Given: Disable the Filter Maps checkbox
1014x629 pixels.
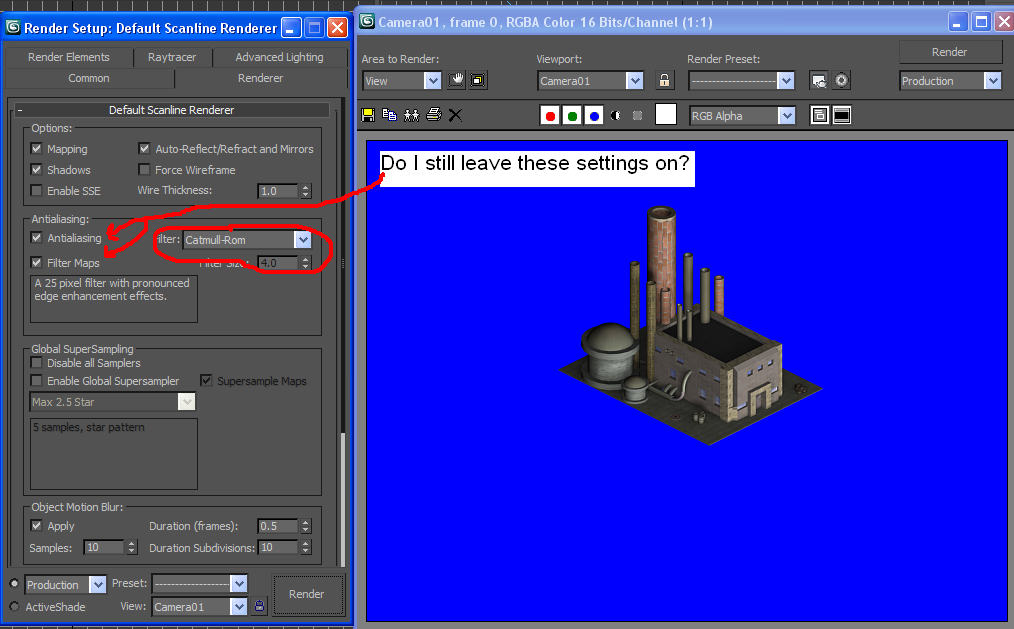Looking at the screenshot, I should coord(37,263).
